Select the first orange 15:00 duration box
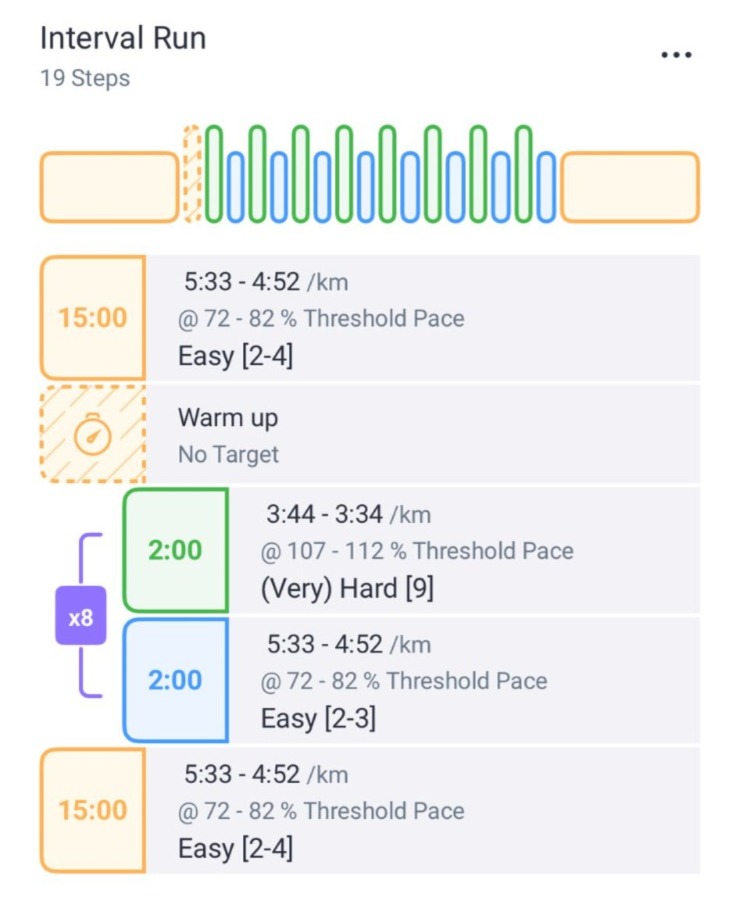This screenshot has width=739, height=917. [93, 318]
